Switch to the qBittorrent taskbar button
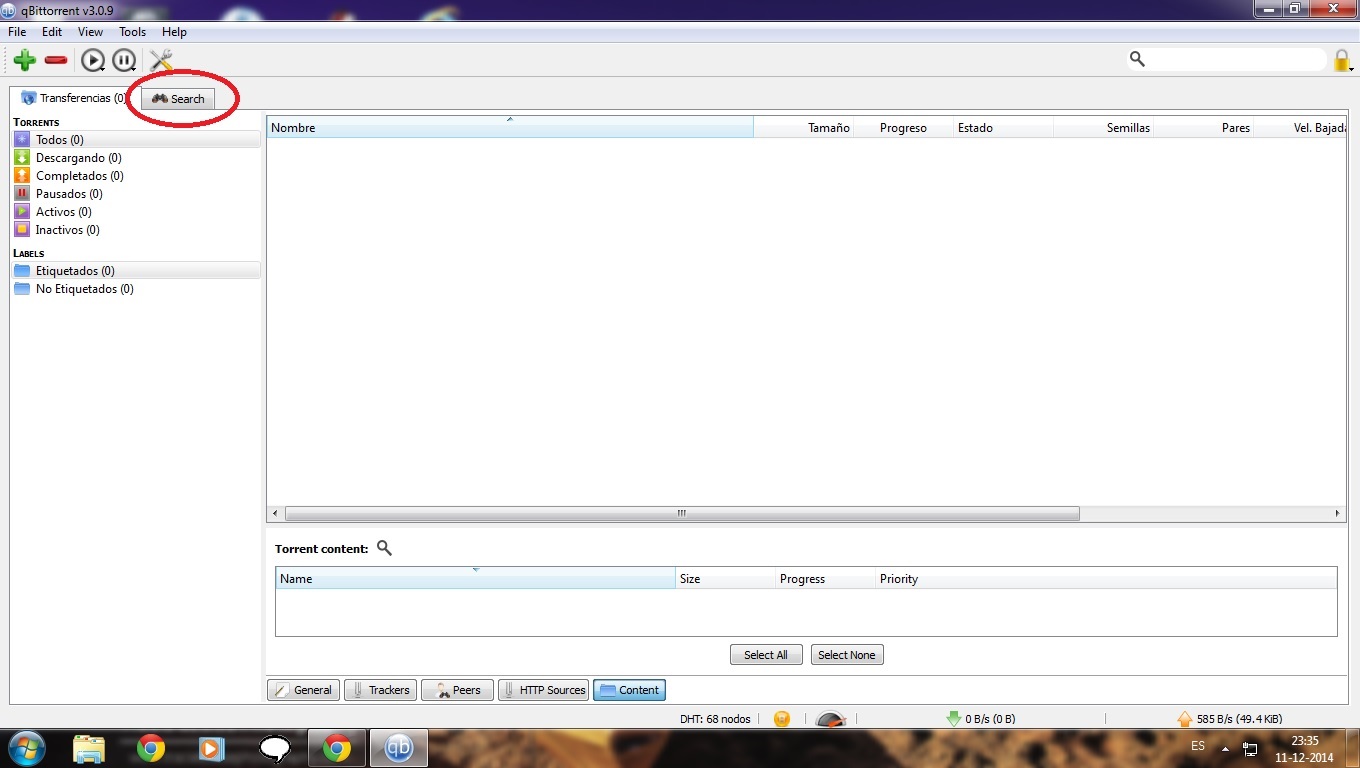Image resolution: width=1360 pixels, height=768 pixels. click(399, 748)
